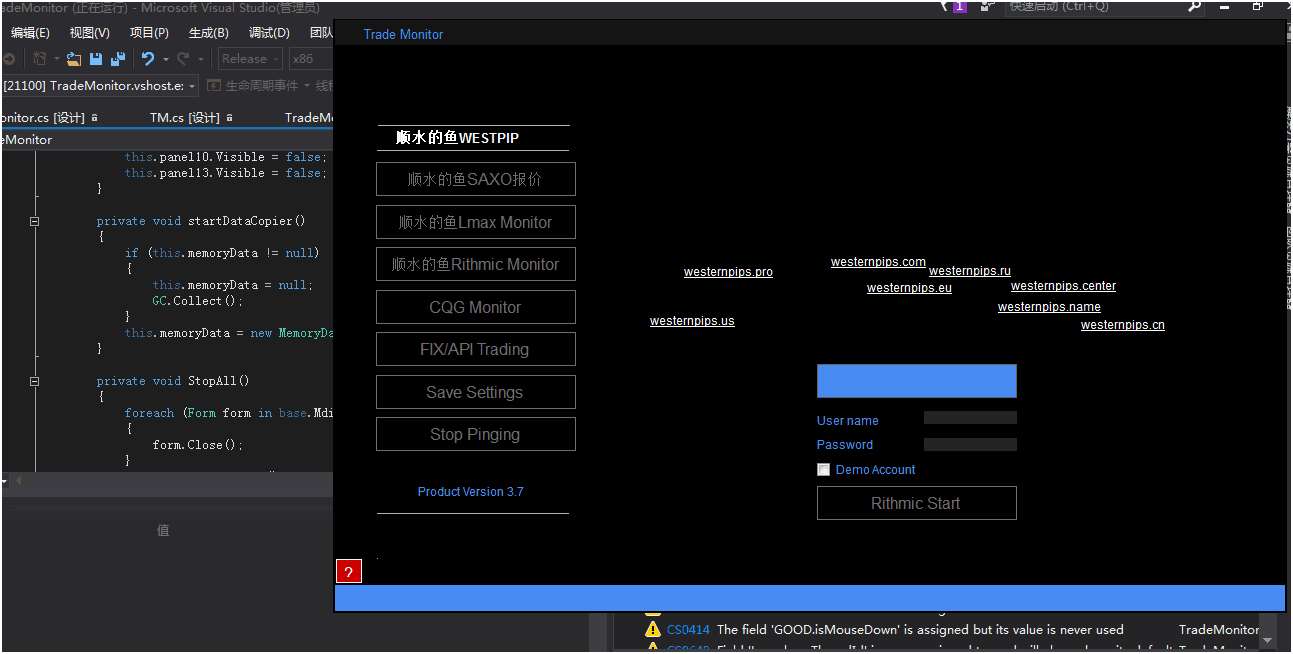Open westernpips.us link
This screenshot has height=654, width=1293.
pos(692,321)
